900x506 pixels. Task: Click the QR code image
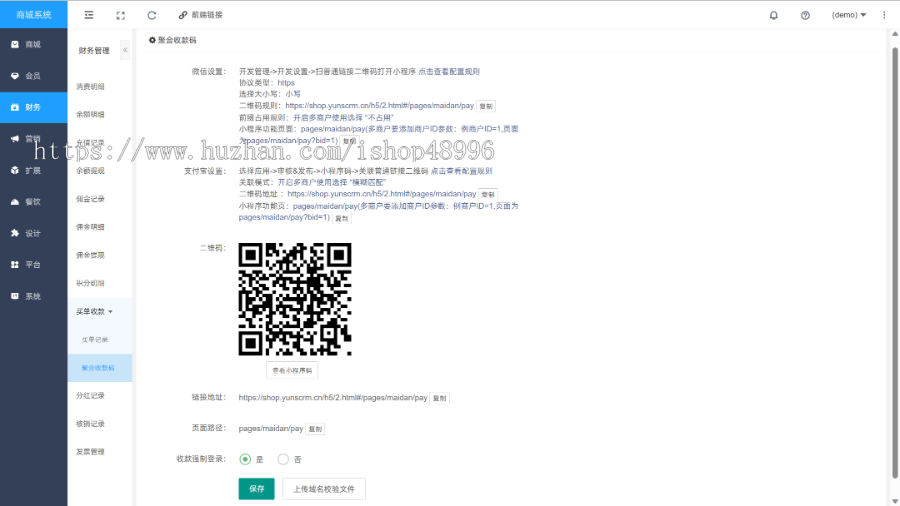(295, 299)
